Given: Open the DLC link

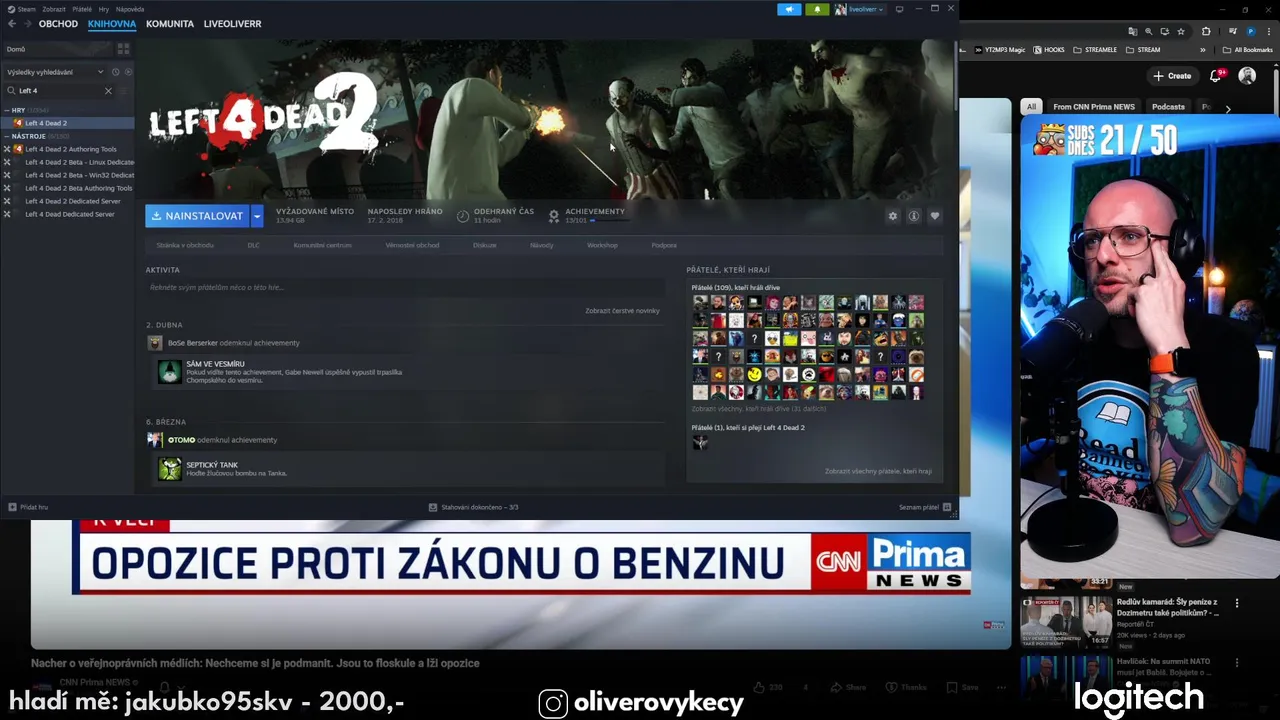Looking at the screenshot, I should [x=253, y=245].
